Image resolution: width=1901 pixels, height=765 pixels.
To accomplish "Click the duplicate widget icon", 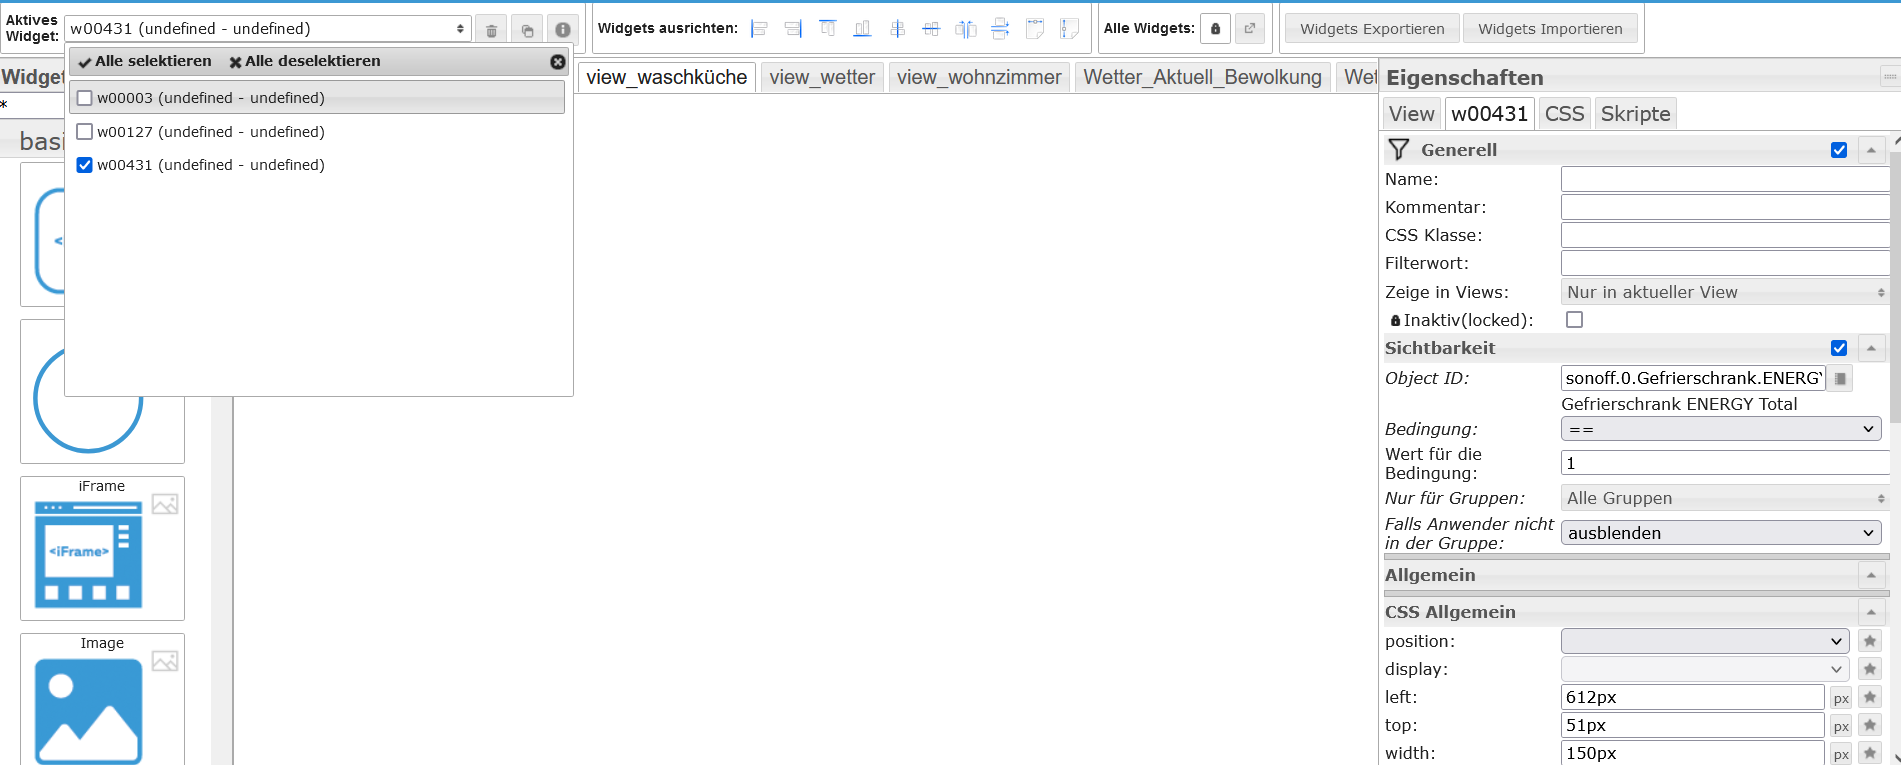I will point(527,30).
